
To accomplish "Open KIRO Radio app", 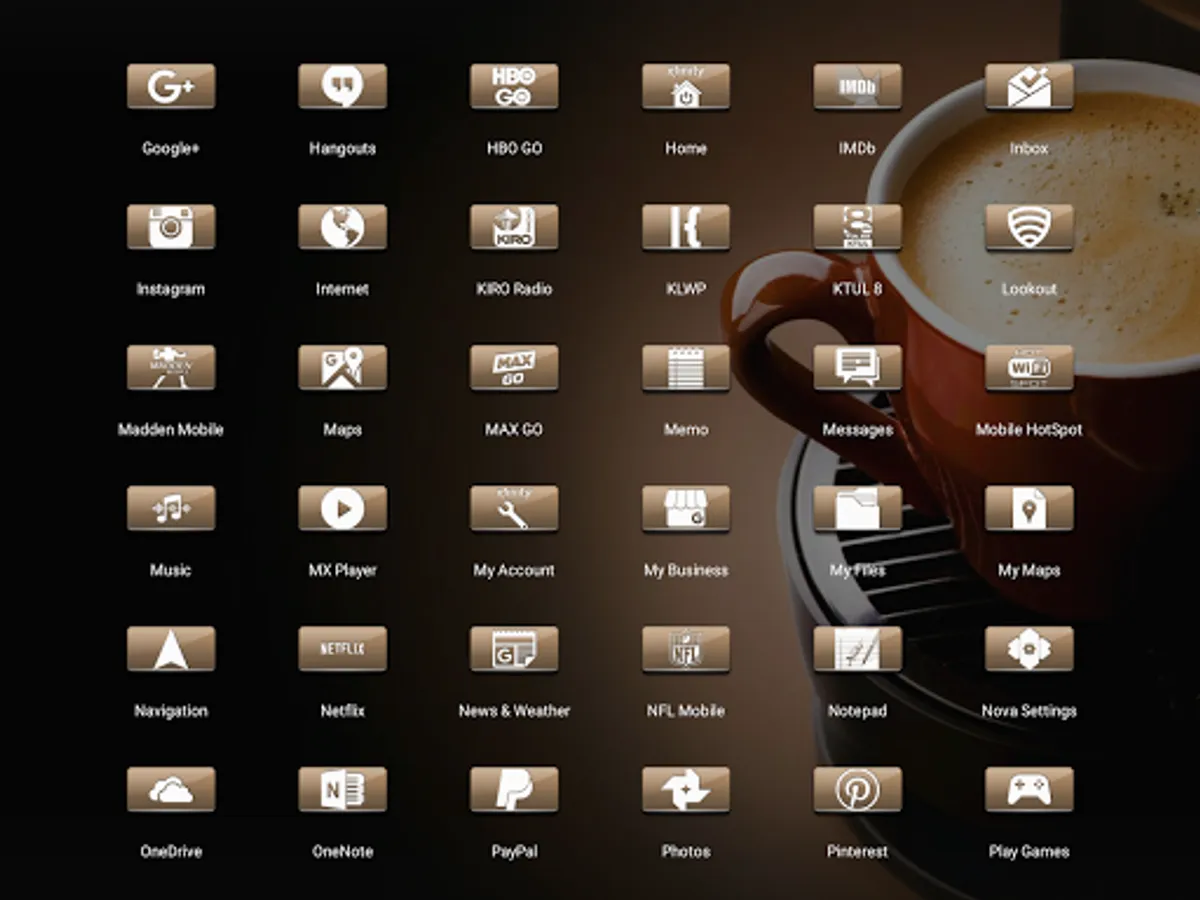I will coord(514,228).
